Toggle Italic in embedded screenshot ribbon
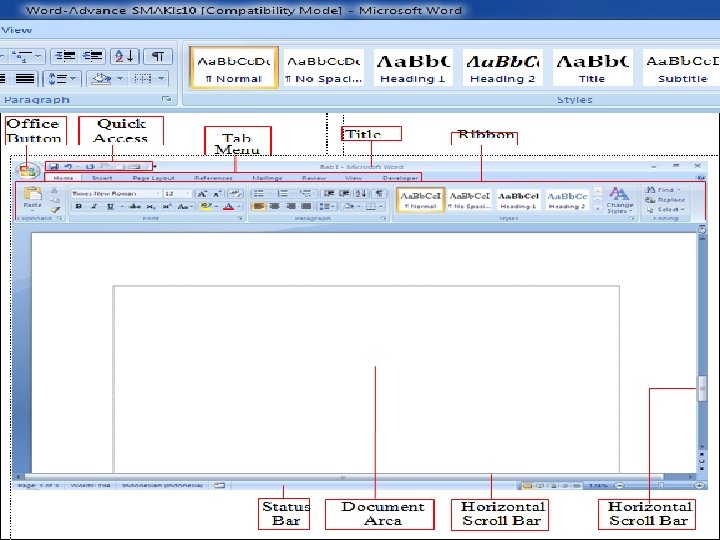The width and height of the screenshot is (720, 540). (94, 207)
